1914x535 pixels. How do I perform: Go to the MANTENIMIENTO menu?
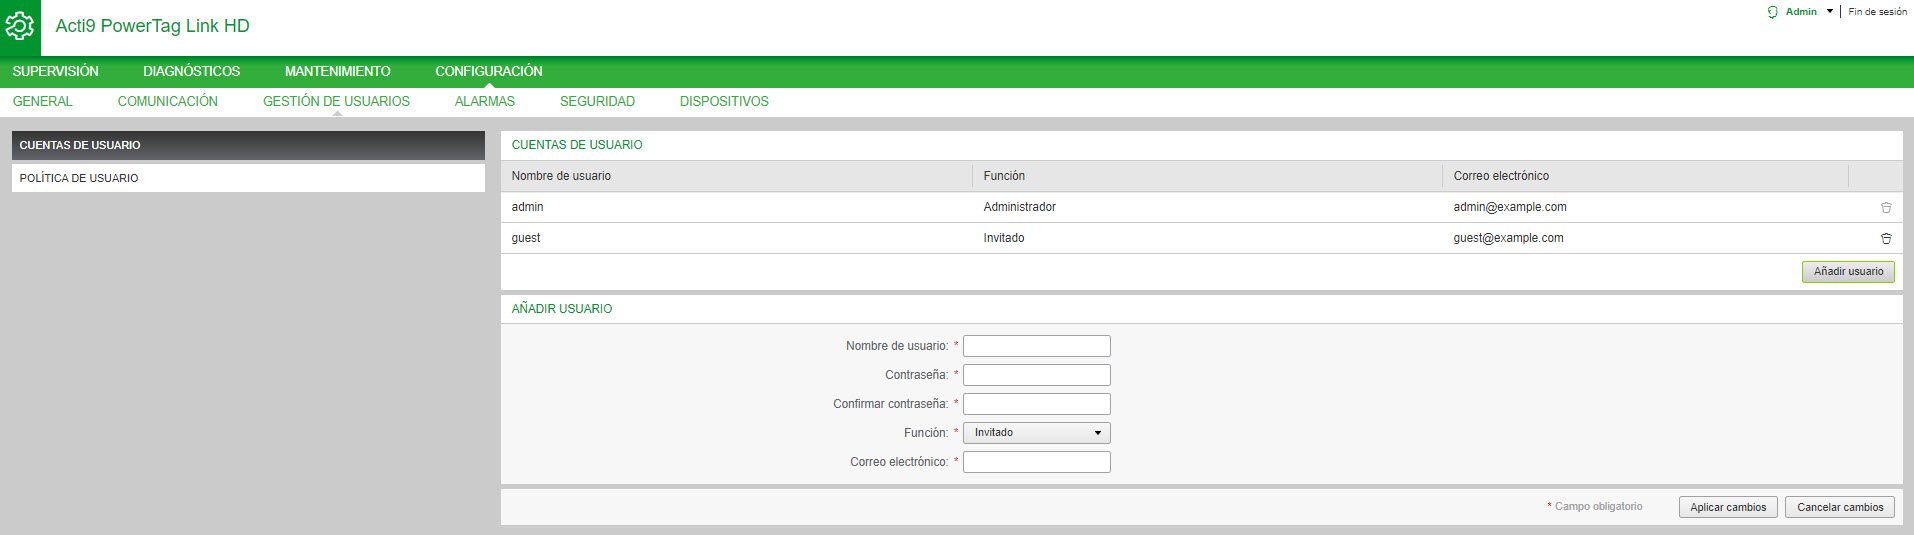click(x=337, y=71)
